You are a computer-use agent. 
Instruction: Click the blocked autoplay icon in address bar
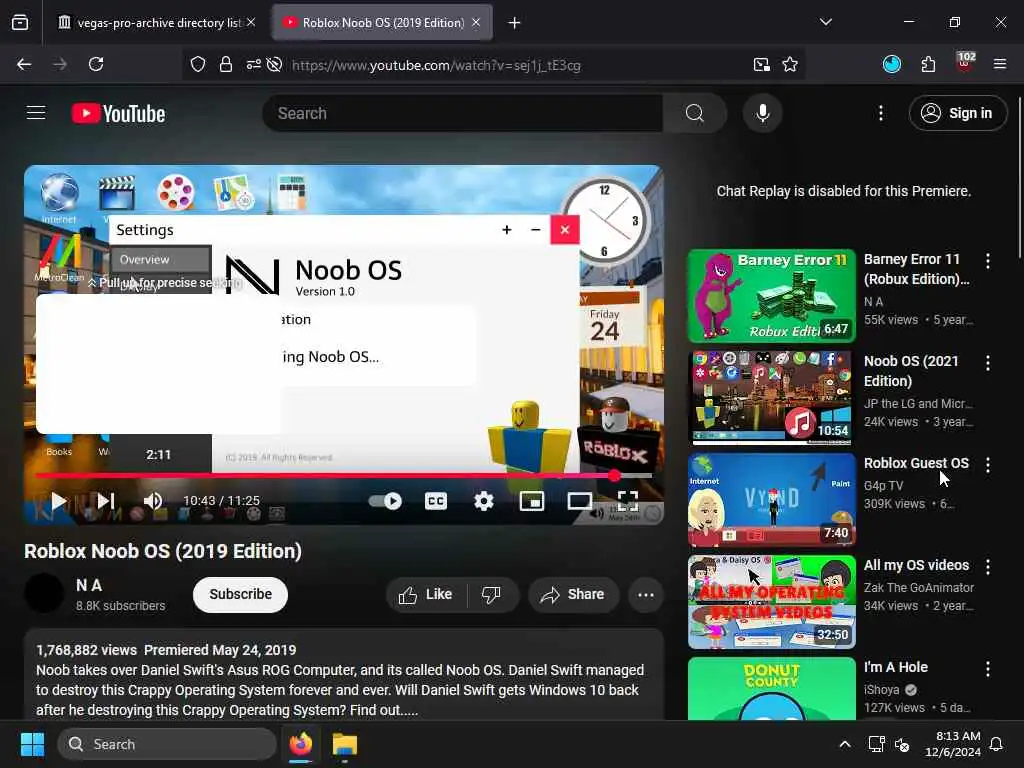click(275, 64)
